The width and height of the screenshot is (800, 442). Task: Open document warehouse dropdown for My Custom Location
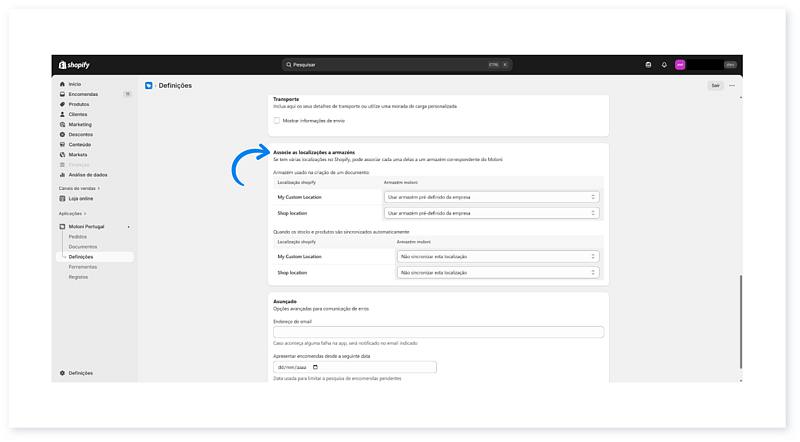[492, 197]
